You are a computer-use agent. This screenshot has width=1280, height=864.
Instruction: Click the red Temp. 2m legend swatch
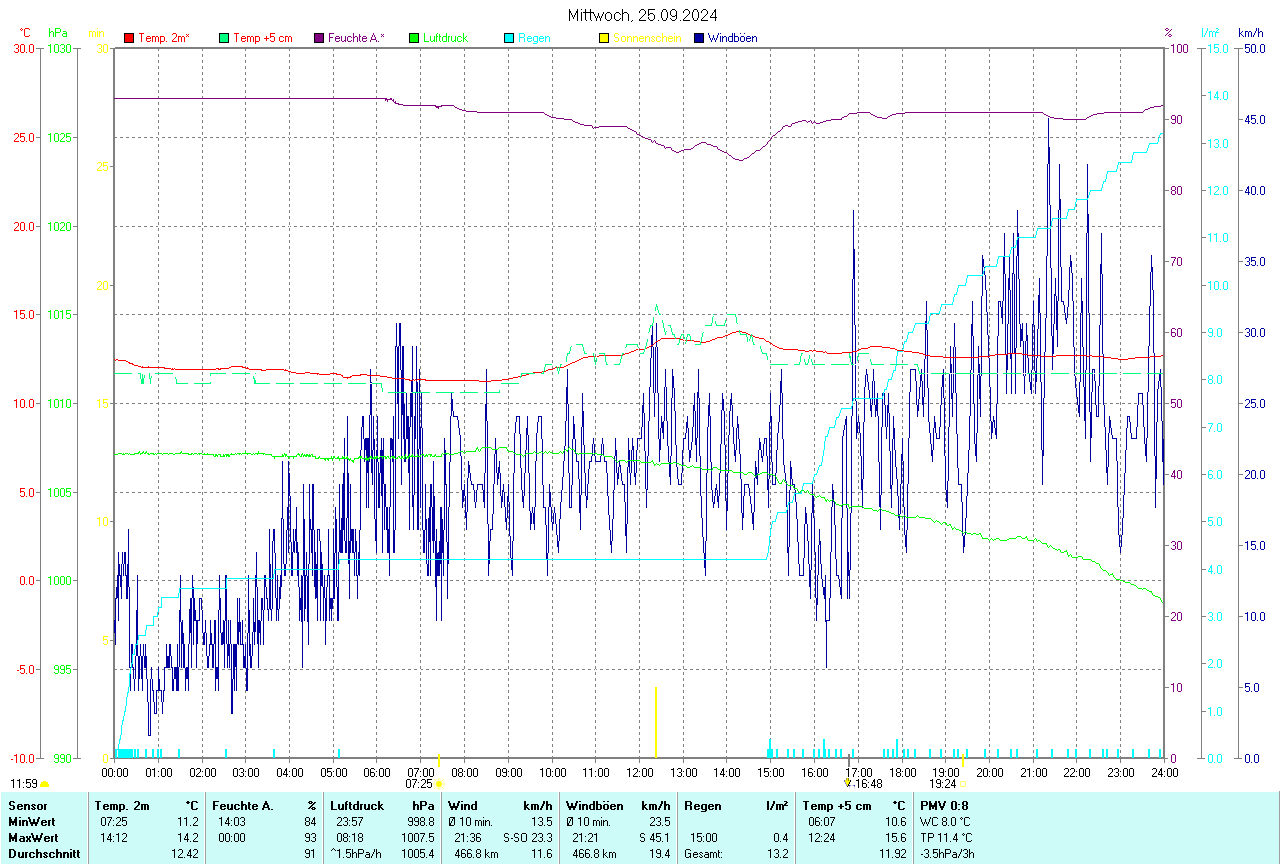click(129, 38)
